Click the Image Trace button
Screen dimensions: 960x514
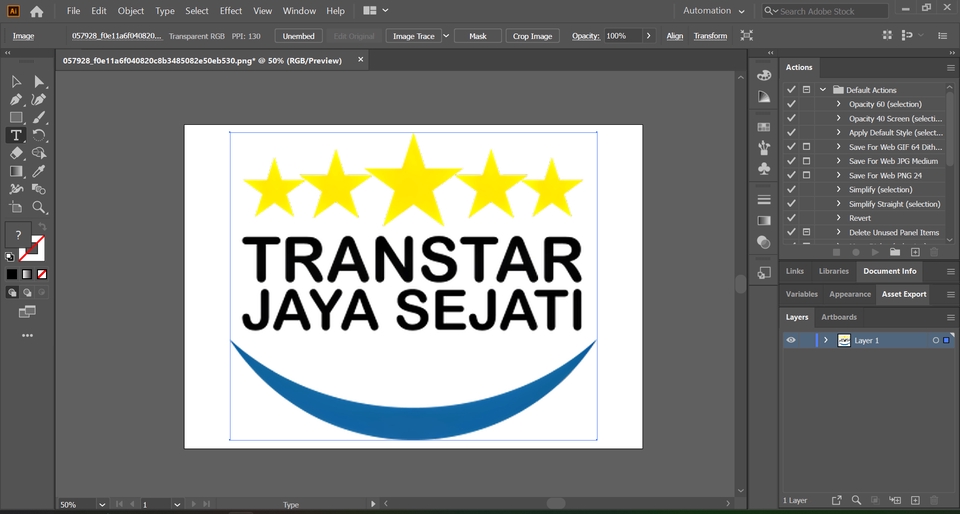(x=413, y=36)
